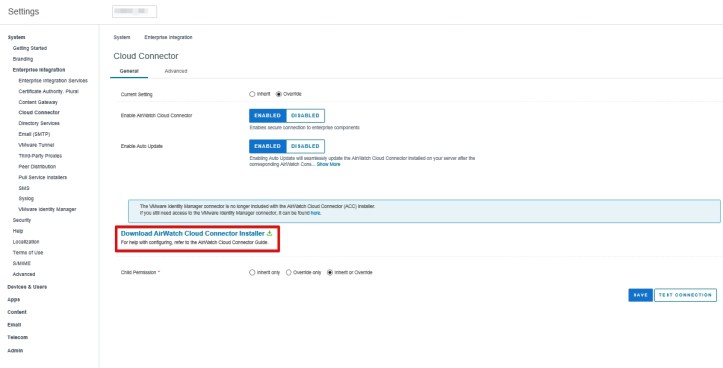Open Localization in the sidebar

[x=26, y=242]
